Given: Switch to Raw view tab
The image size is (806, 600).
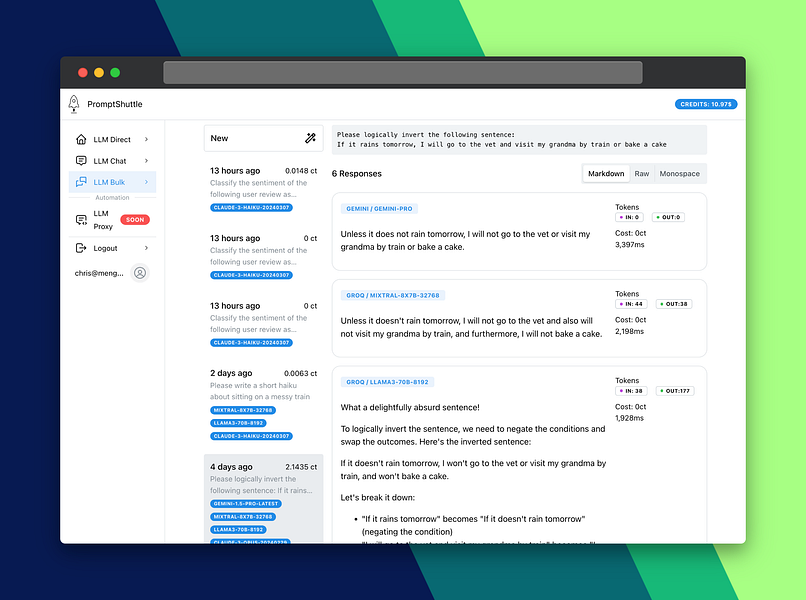Looking at the screenshot, I should tap(642, 174).
